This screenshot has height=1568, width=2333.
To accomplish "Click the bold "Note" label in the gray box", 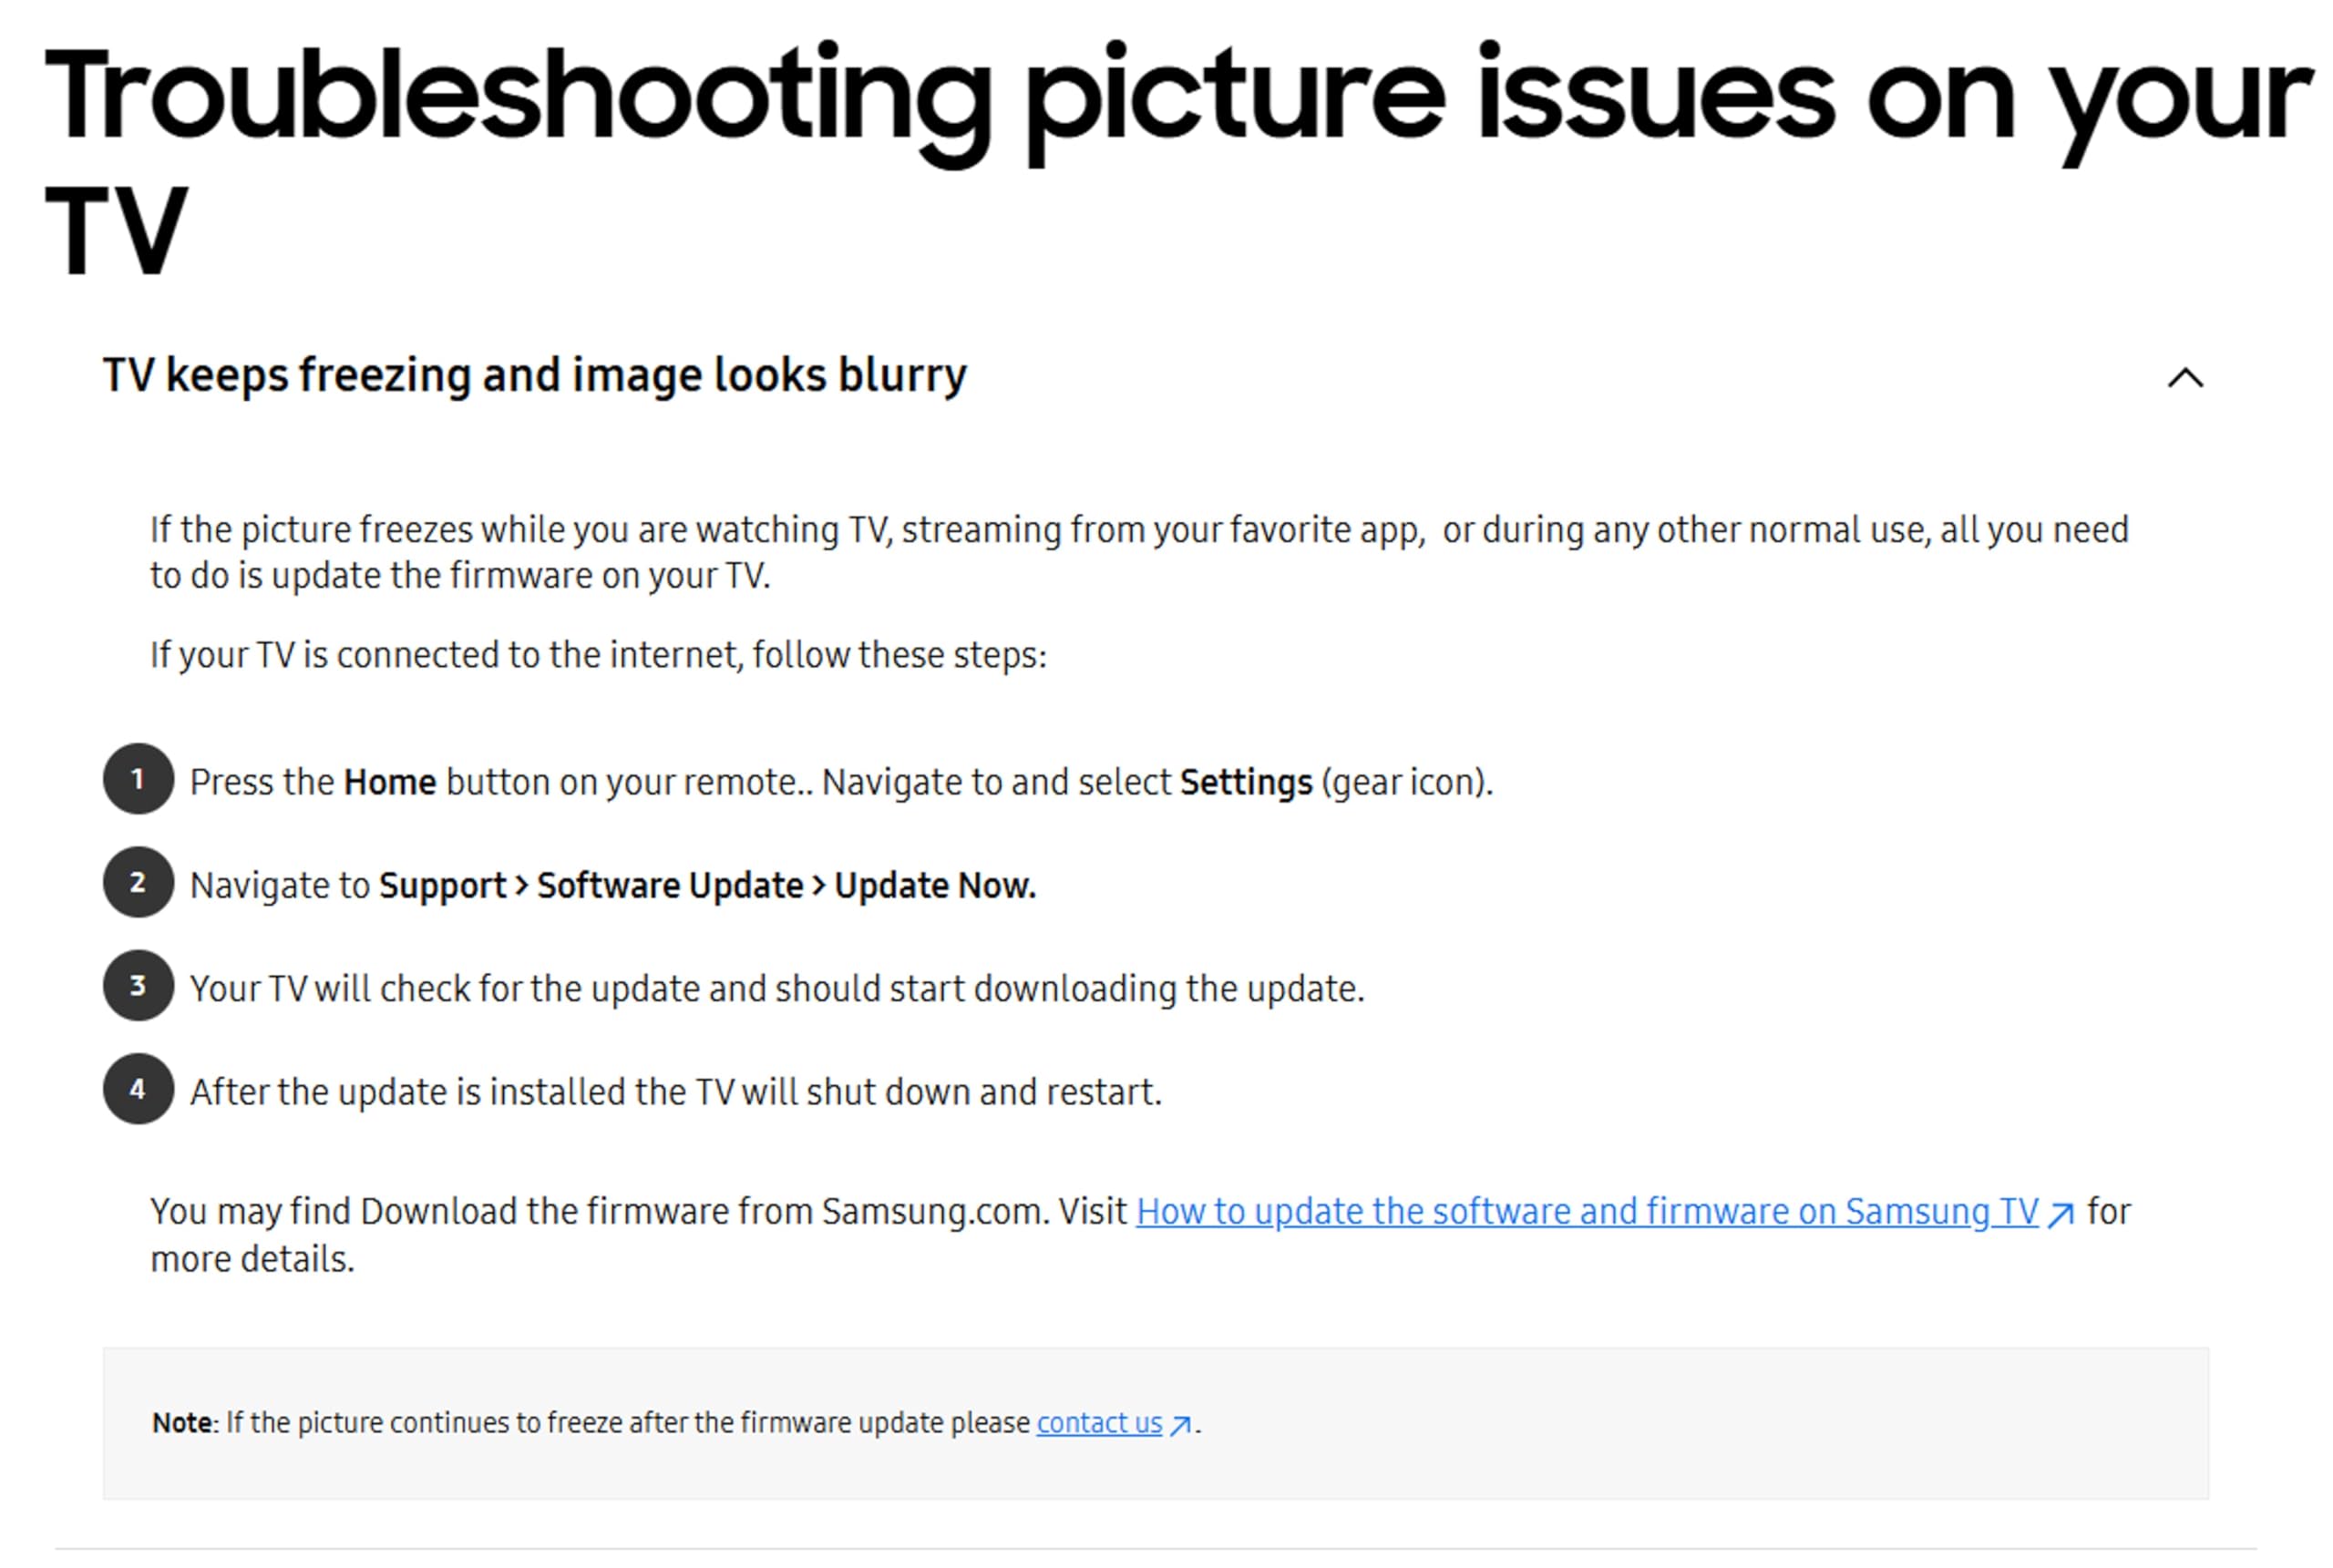I will [182, 1423].
